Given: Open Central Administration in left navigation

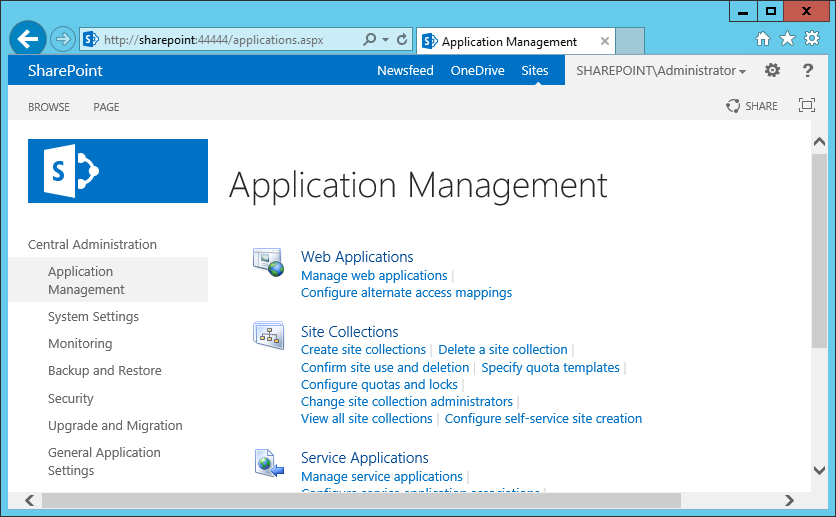Looking at the screenshot, I should click(92, 245).
